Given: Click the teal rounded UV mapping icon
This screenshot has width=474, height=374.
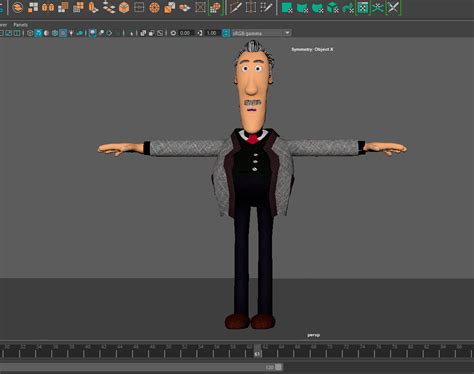Looking at the screenshot, I should [317, 7].
